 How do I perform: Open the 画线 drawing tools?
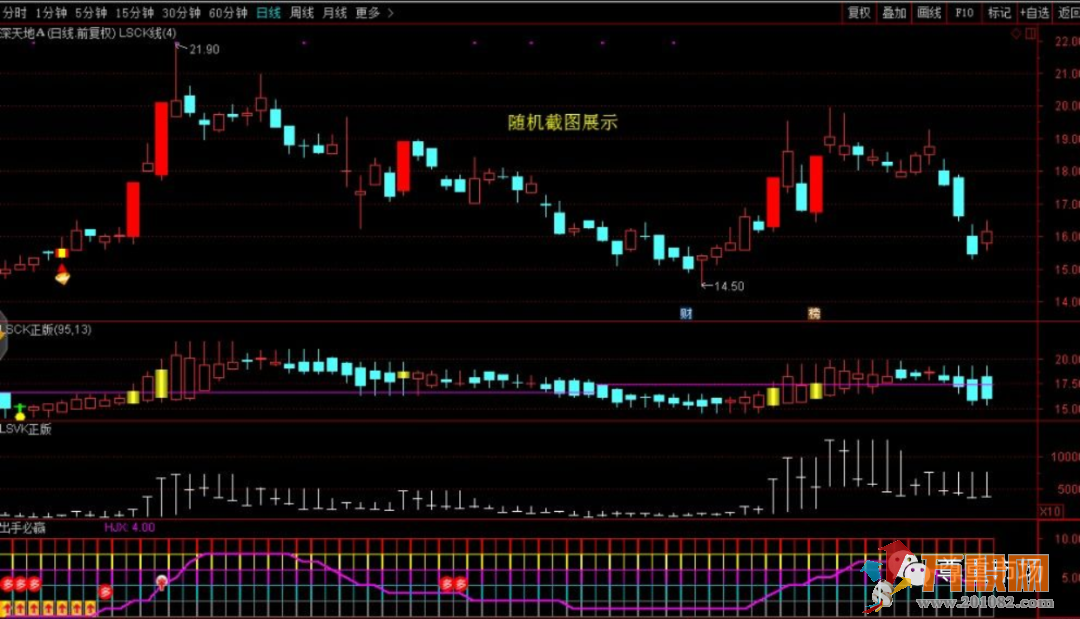pyautogui.click(x=929, y=12)
